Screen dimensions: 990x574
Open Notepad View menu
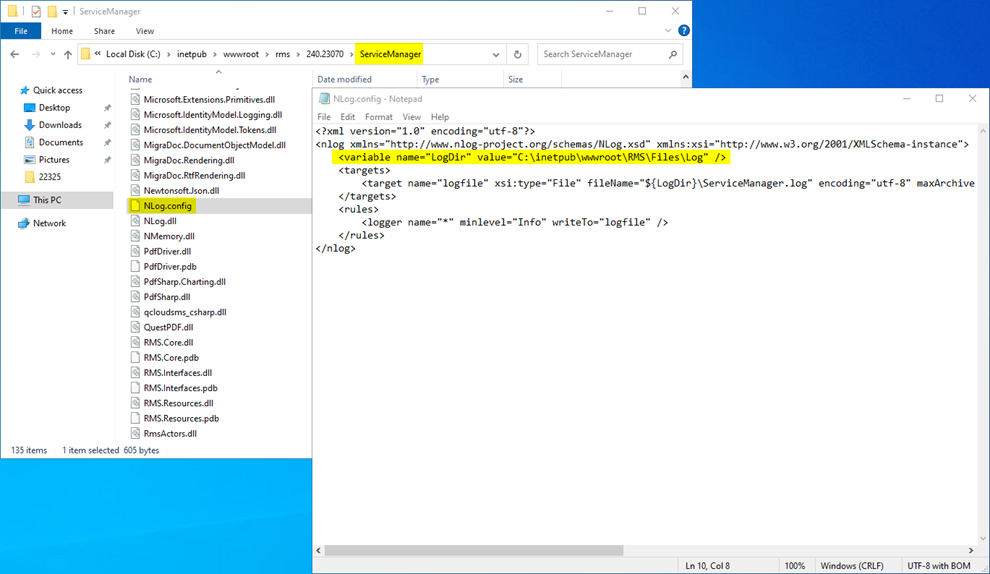[412, 117]
